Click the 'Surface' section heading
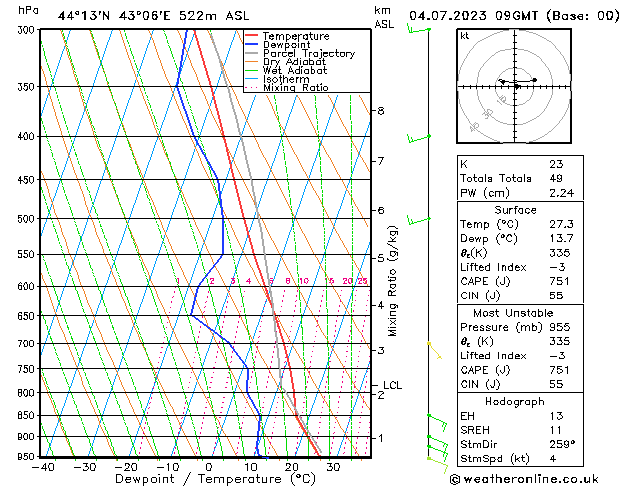This screenshot has width=629, height=486. pyautogui.click(x=515, y=210)
